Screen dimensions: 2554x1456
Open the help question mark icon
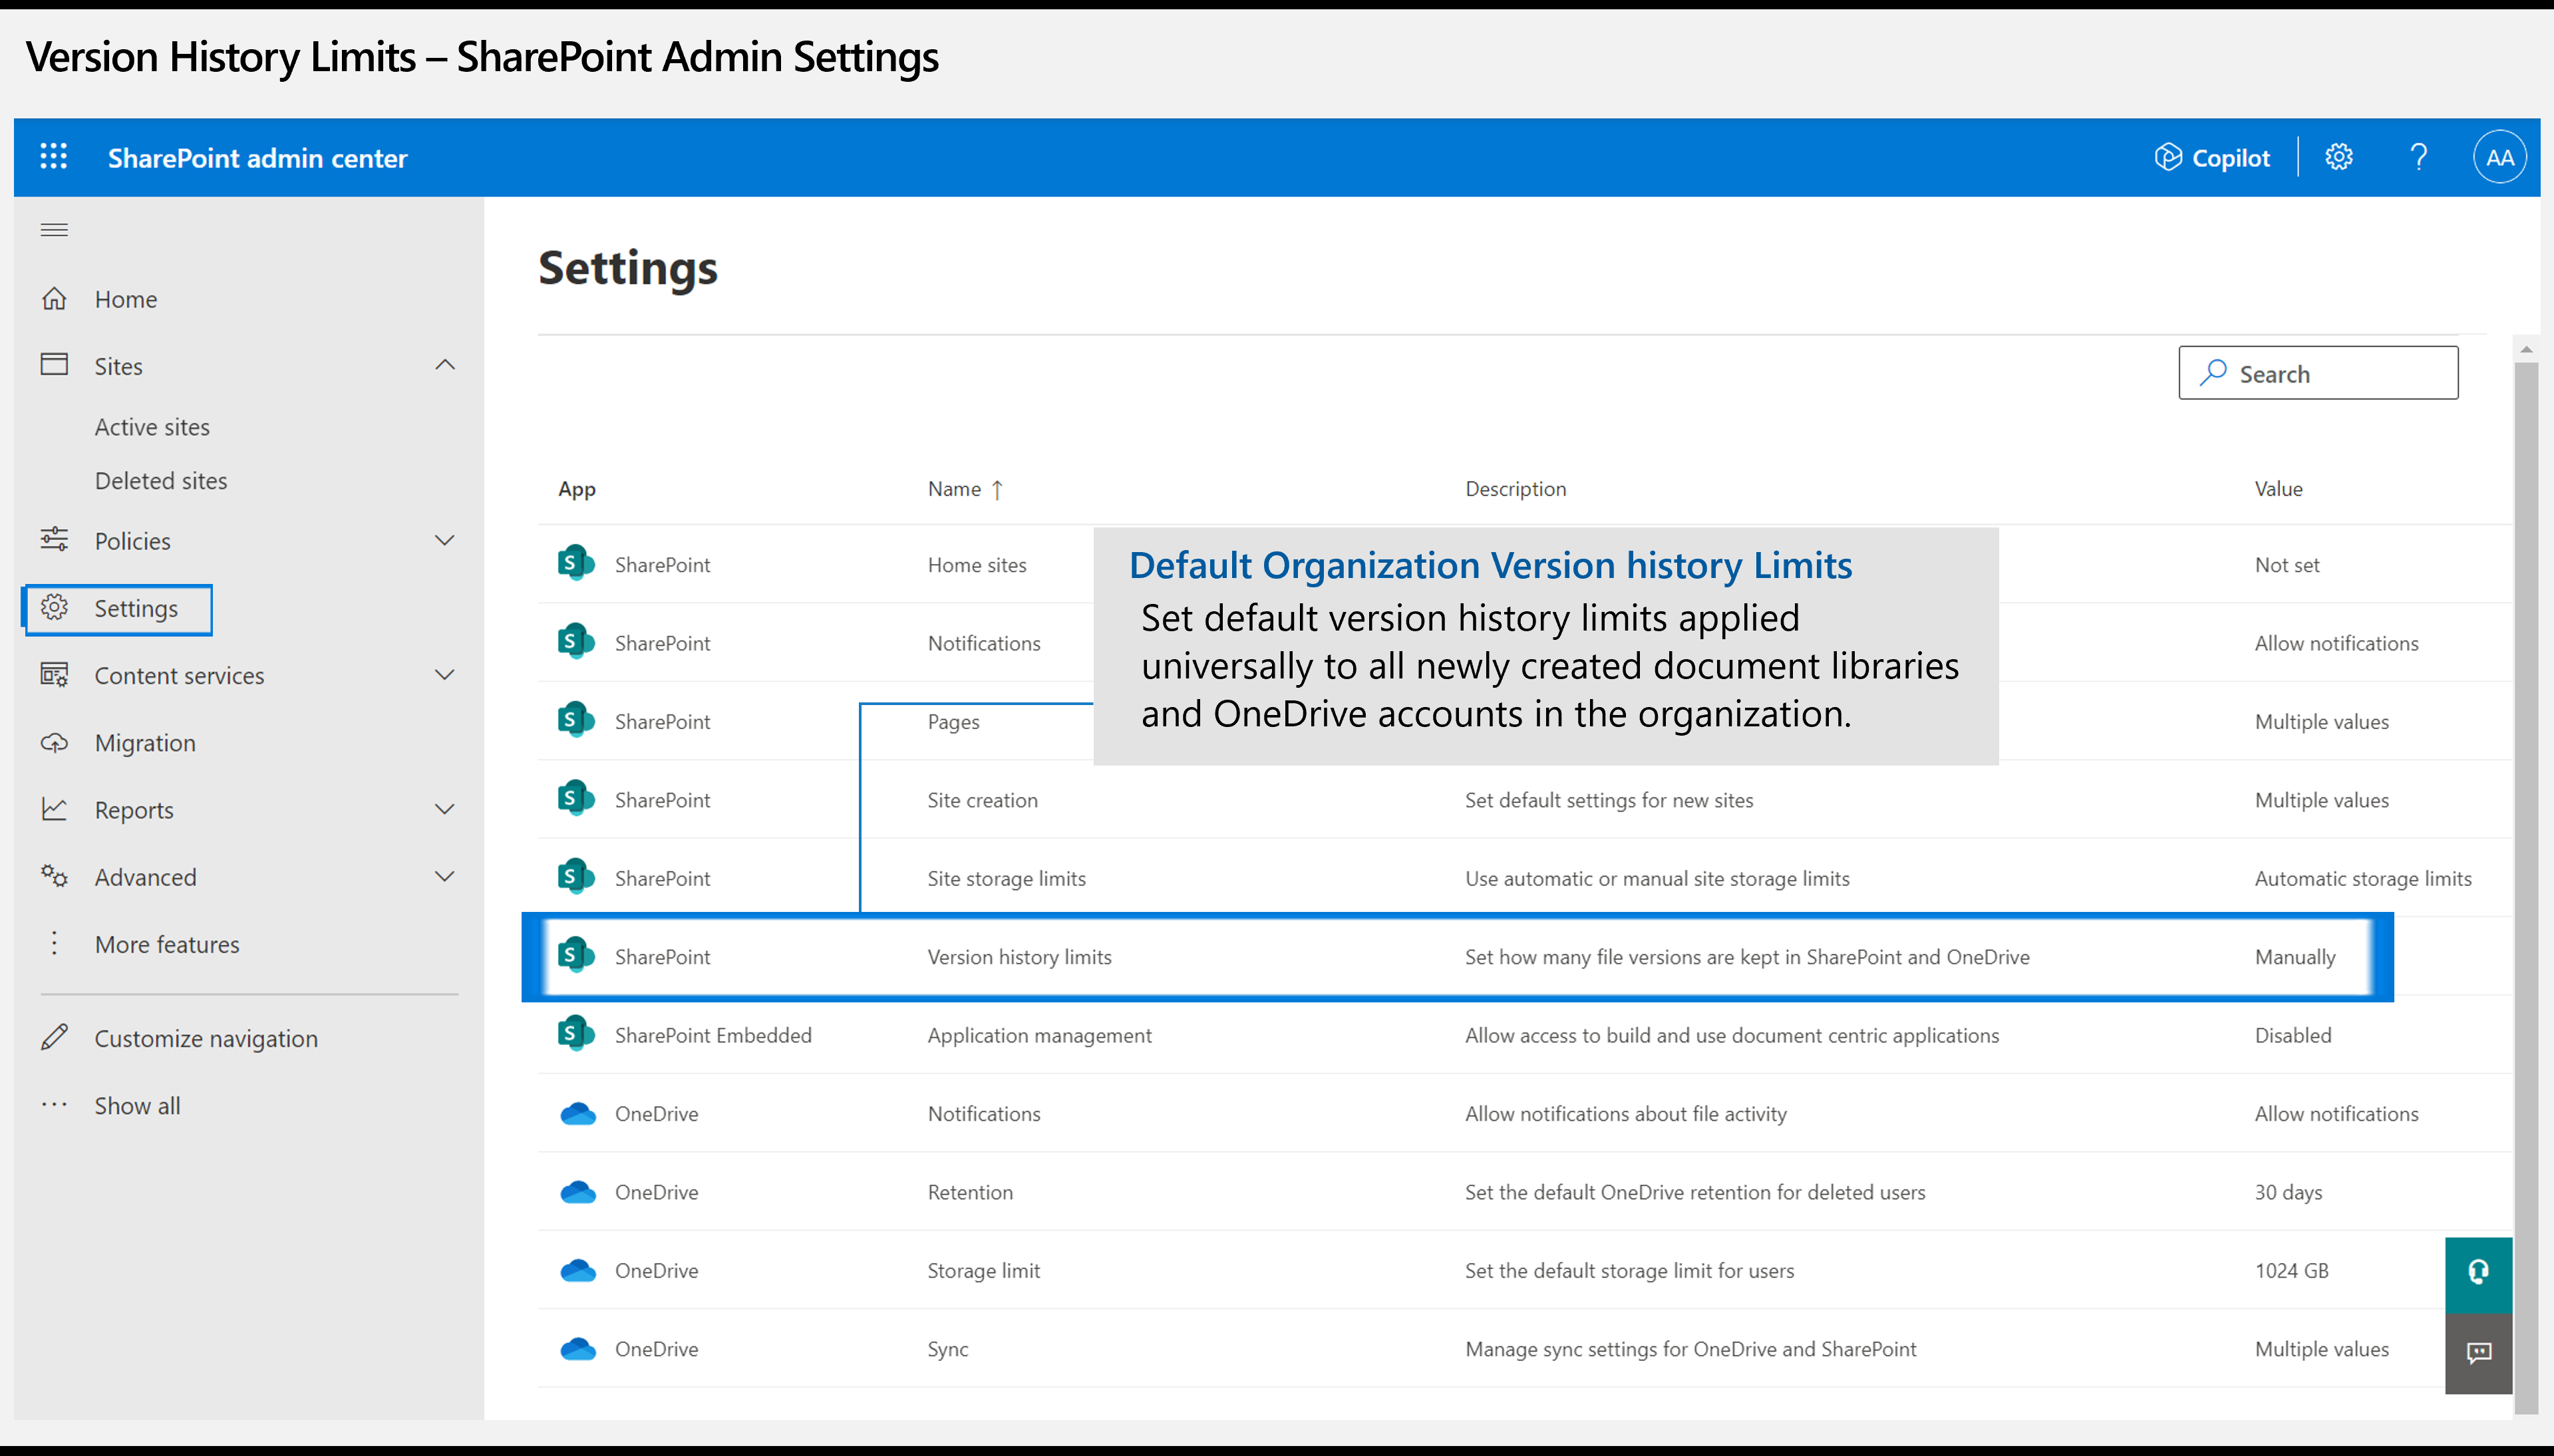click(2418, 157)
